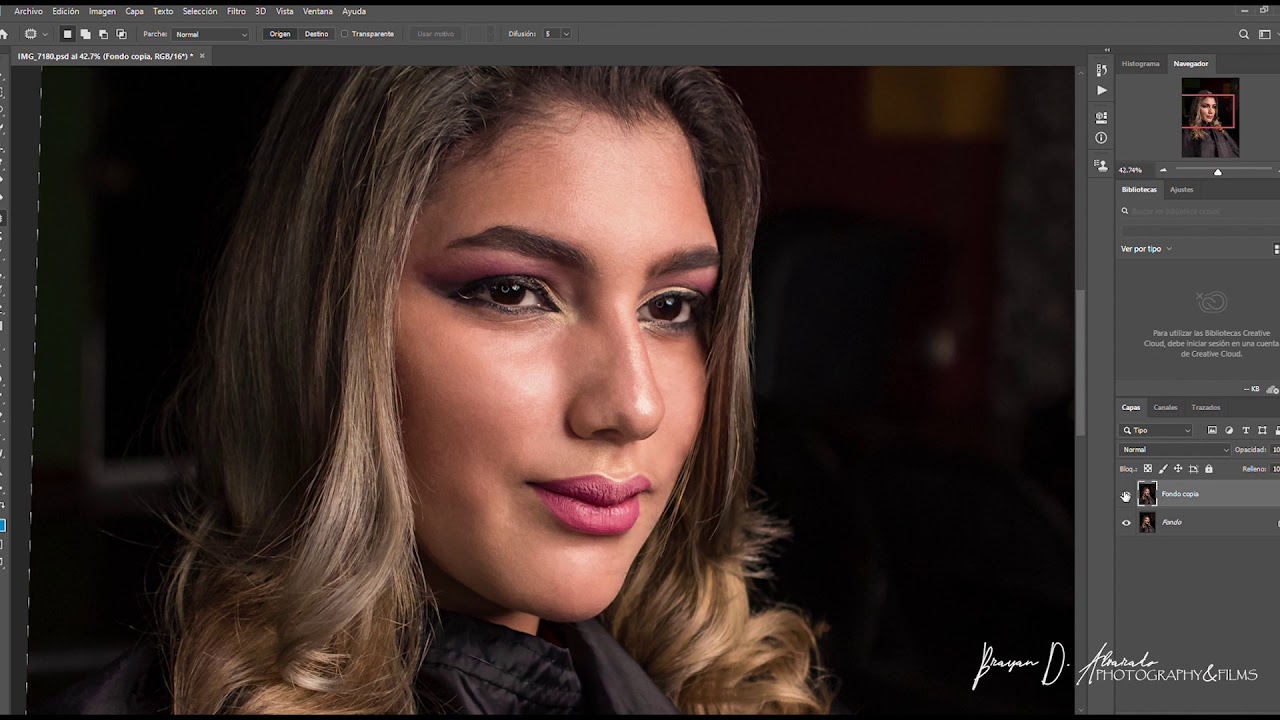Lock artboard nesting icon
Viewport: 1280px width, 720px height.
tap(1193, 469)
